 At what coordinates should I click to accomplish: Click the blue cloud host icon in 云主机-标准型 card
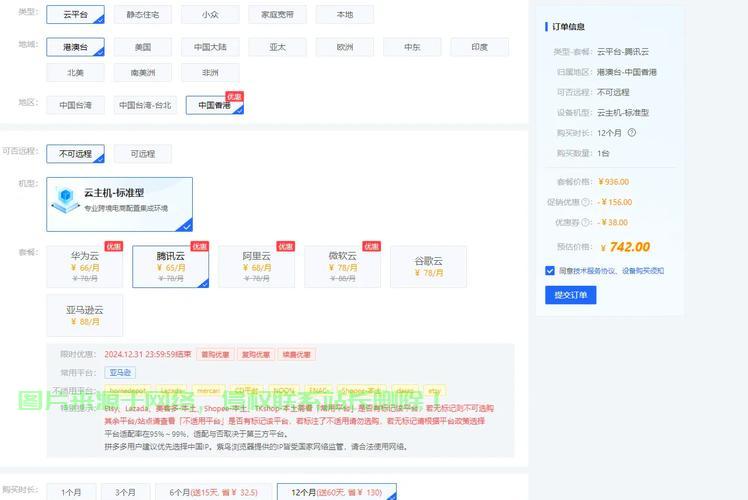click(66, 200)
